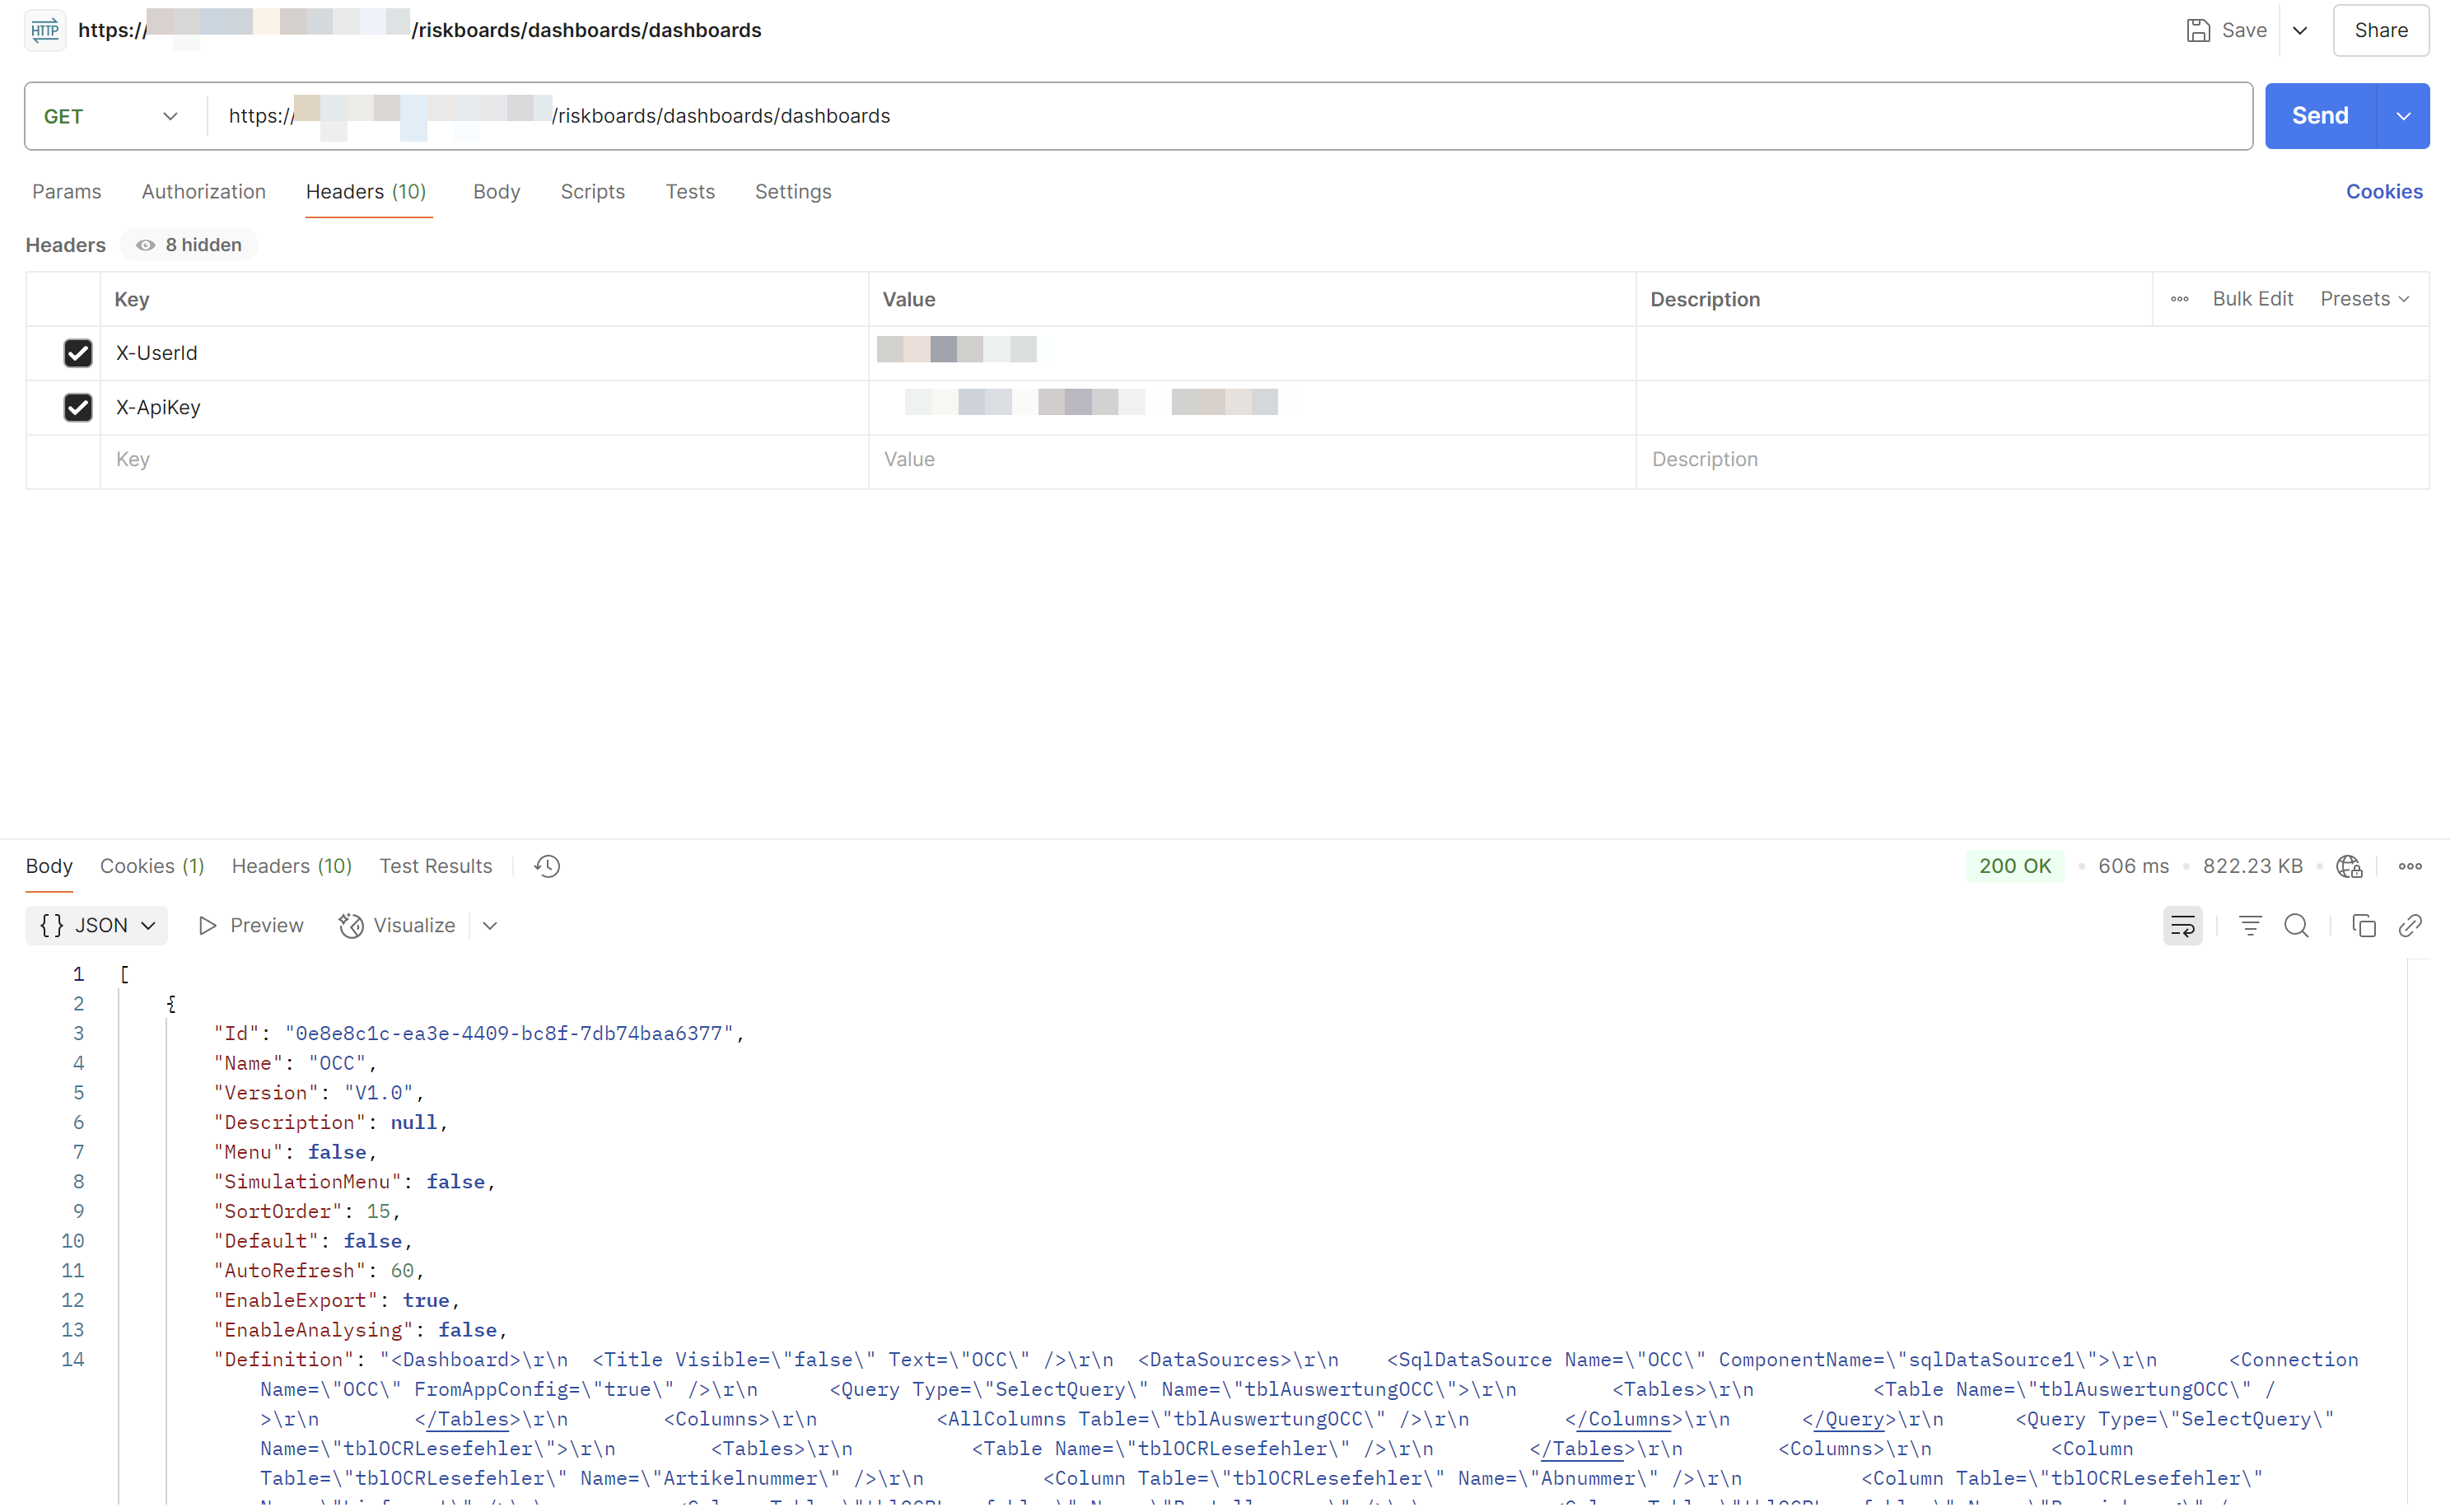Open search in response body
Screen dimensions: 2450x1512
[2296, 926]
